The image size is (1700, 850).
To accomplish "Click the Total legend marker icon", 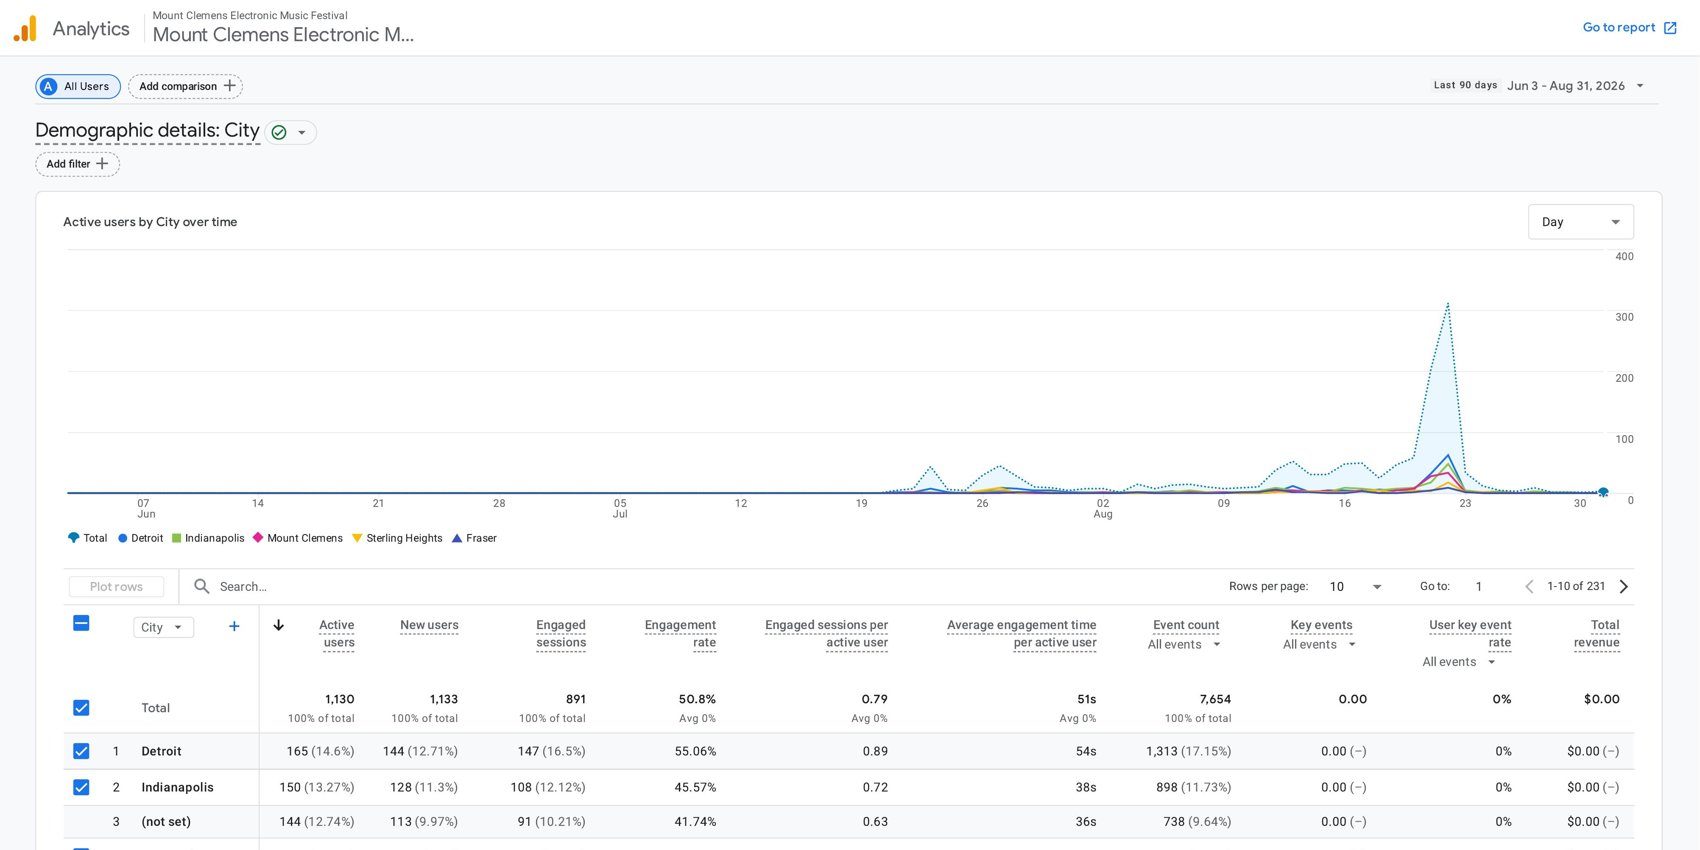I will click(x=73, y=538).
